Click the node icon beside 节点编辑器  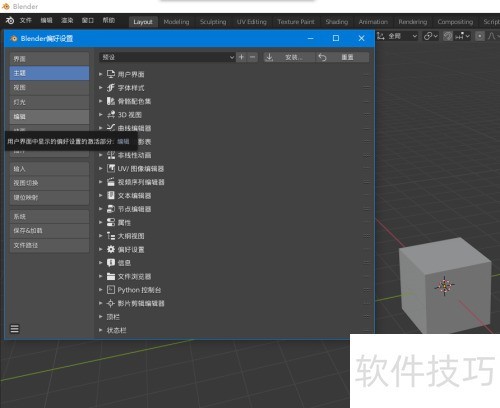[111, 209]
